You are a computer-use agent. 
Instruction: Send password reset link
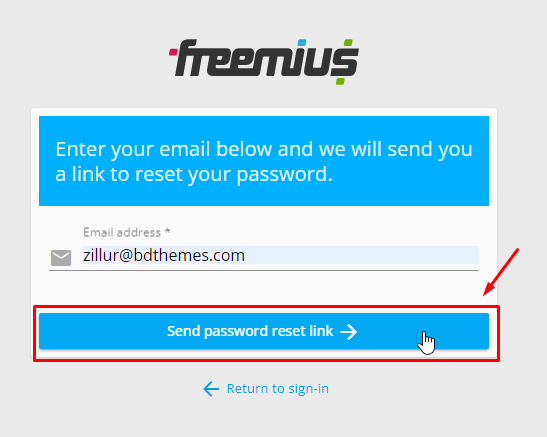pos(264,331)
